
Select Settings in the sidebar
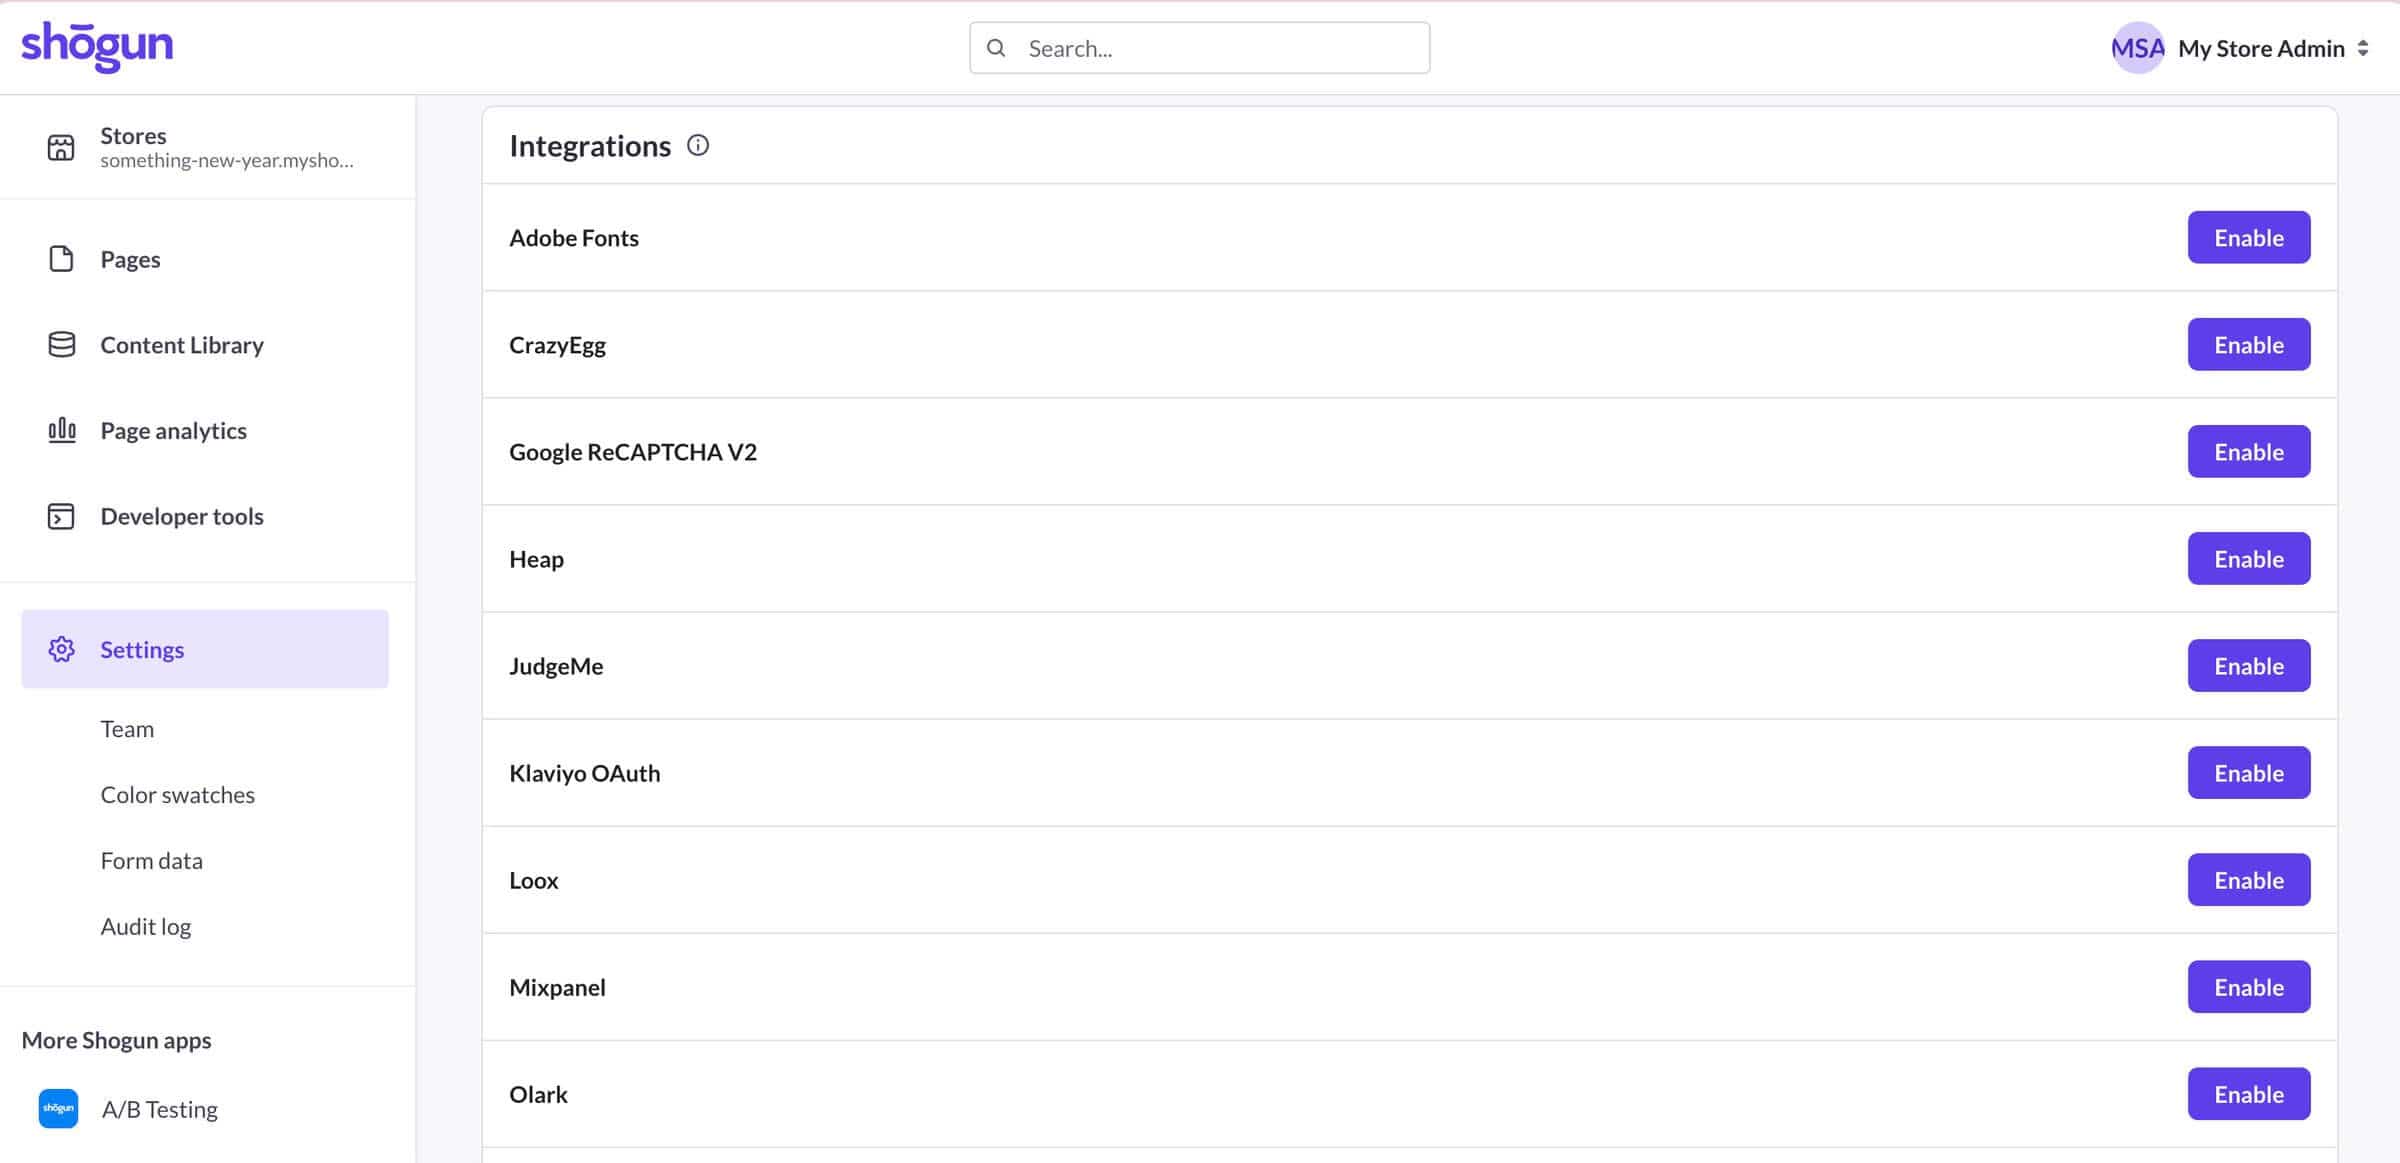coord(205,649)
